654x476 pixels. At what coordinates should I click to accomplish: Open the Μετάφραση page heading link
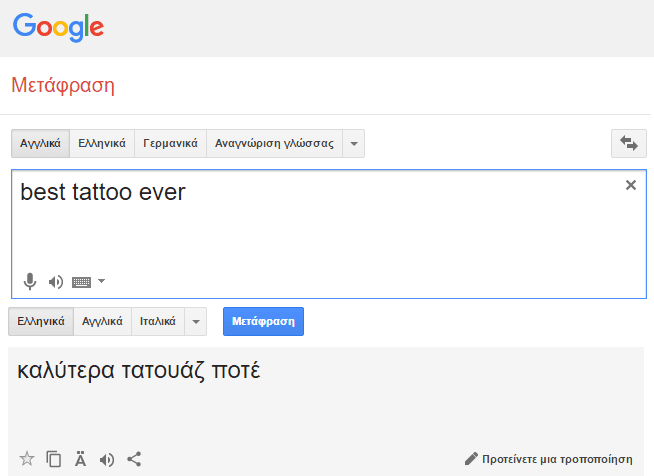pos(63,86)
